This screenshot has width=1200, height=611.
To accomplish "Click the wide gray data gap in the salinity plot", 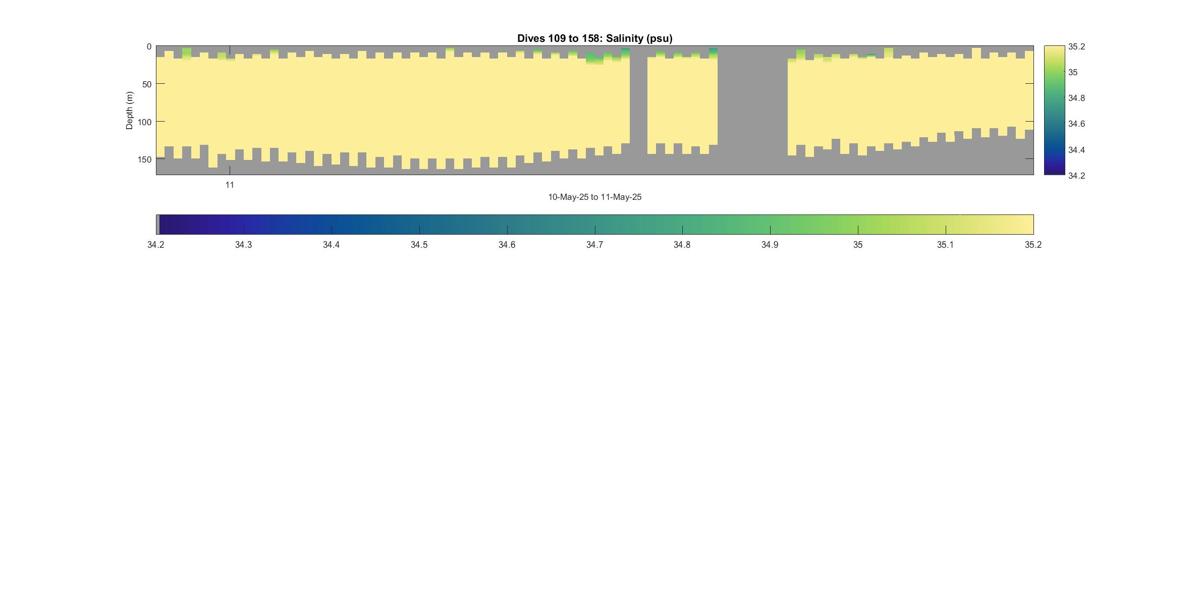I will [752, 110].
